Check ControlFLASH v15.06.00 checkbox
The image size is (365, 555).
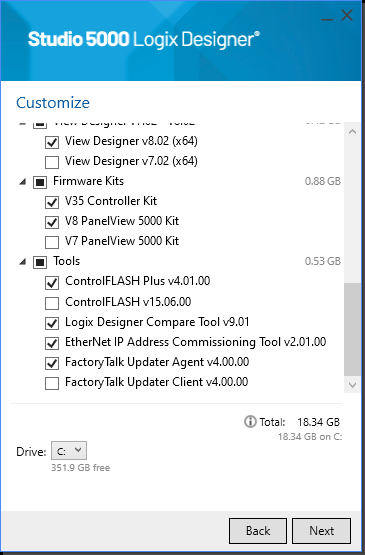[x=52, y=303]
